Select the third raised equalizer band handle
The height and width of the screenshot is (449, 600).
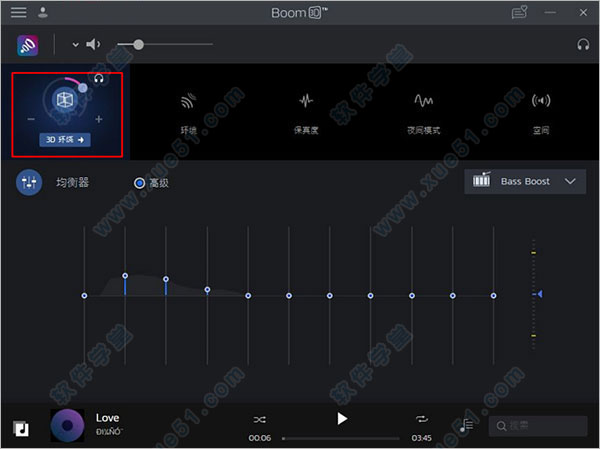166,279
